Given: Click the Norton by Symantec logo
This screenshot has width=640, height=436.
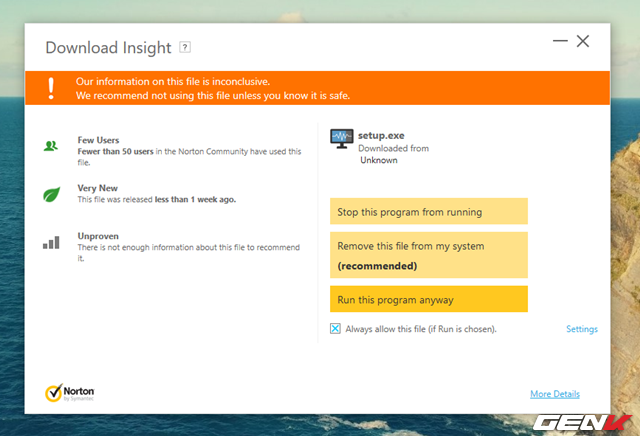Looking at the screenshot, I should click(x=70, y=393).
